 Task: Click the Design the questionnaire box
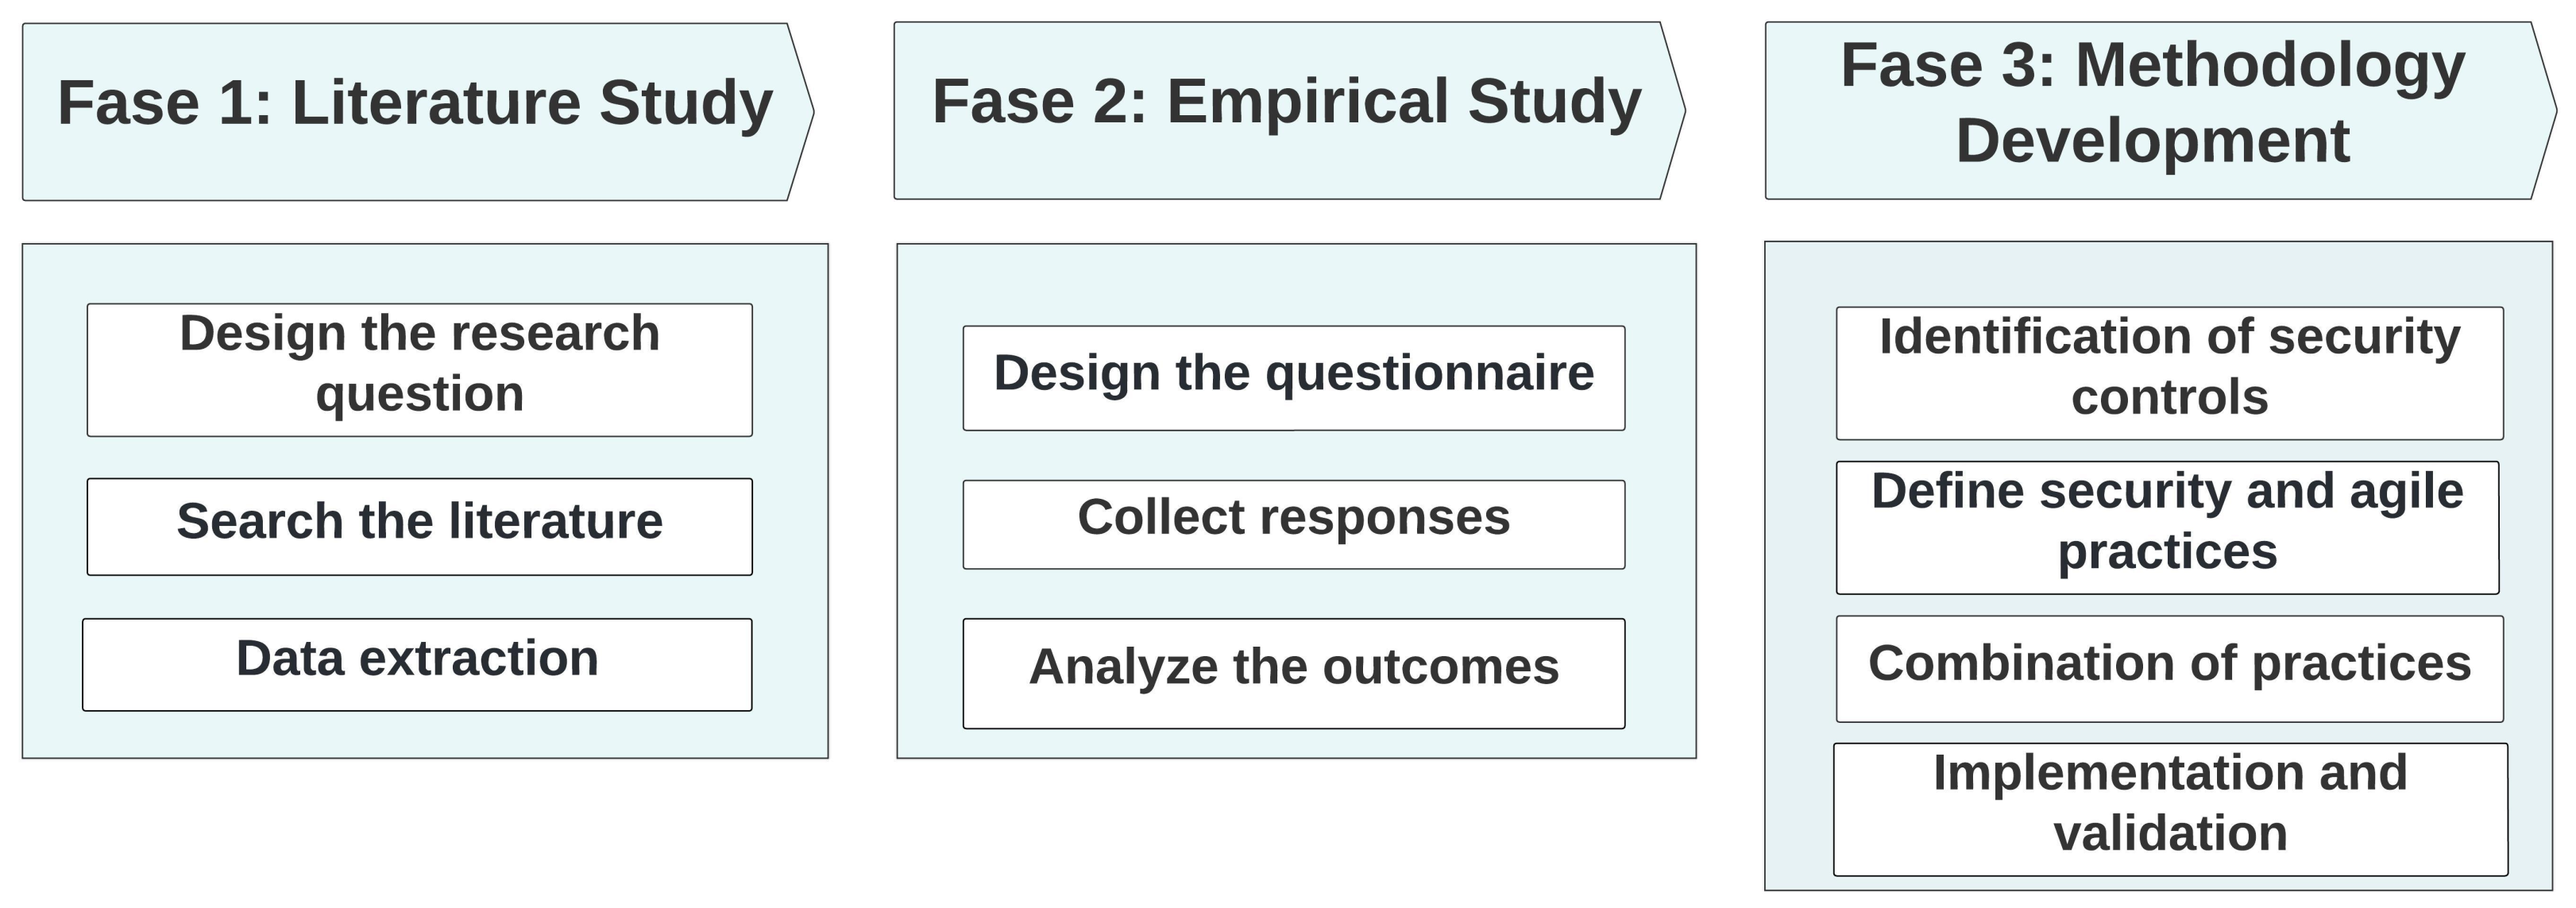pyautogui.click(x=1293, y=377)
